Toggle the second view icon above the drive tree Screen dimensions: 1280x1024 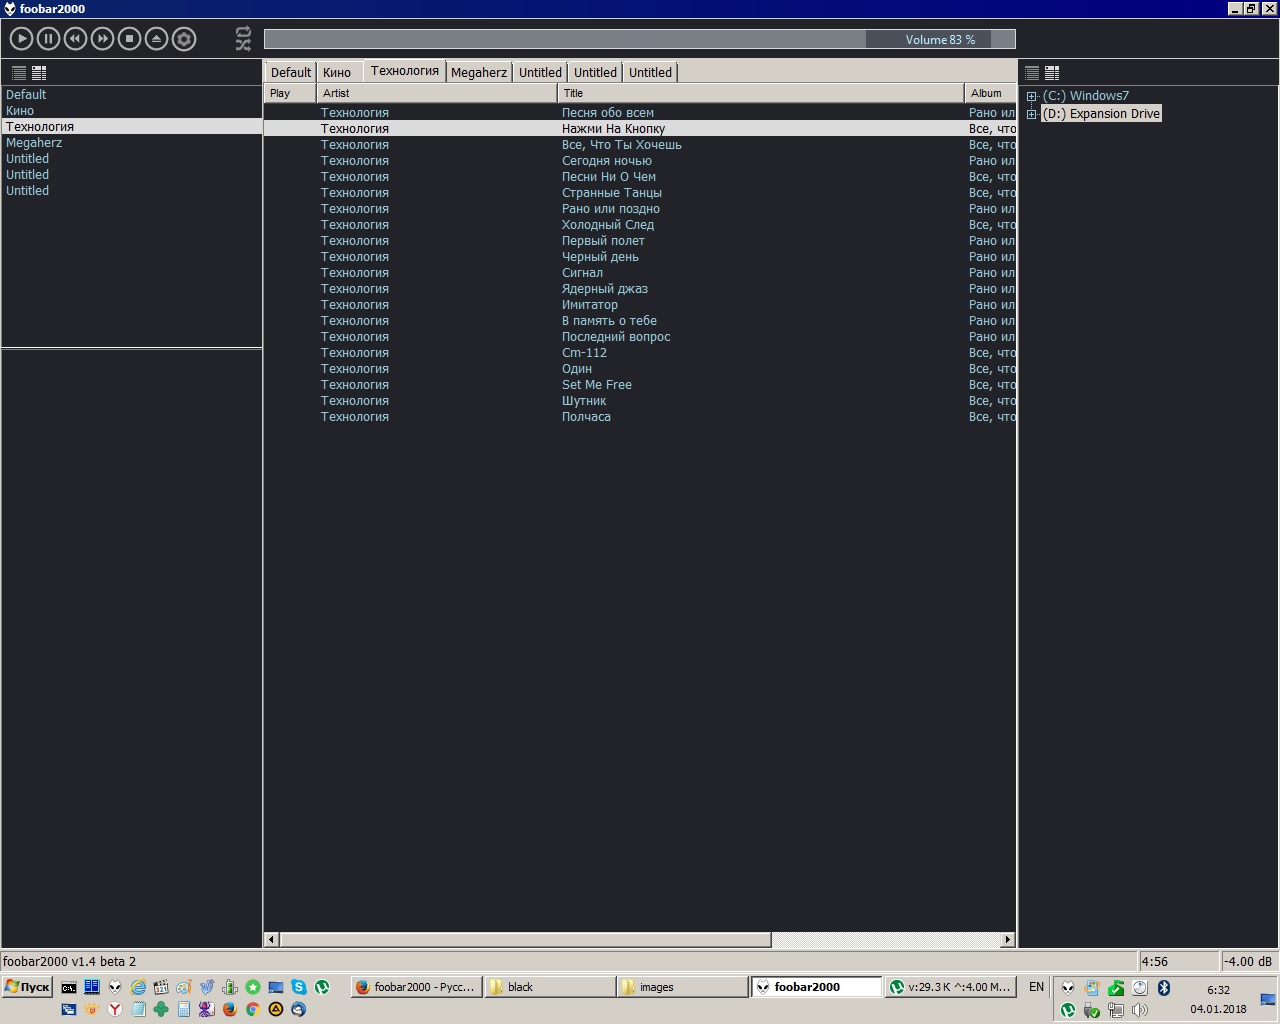(1052, 73)
